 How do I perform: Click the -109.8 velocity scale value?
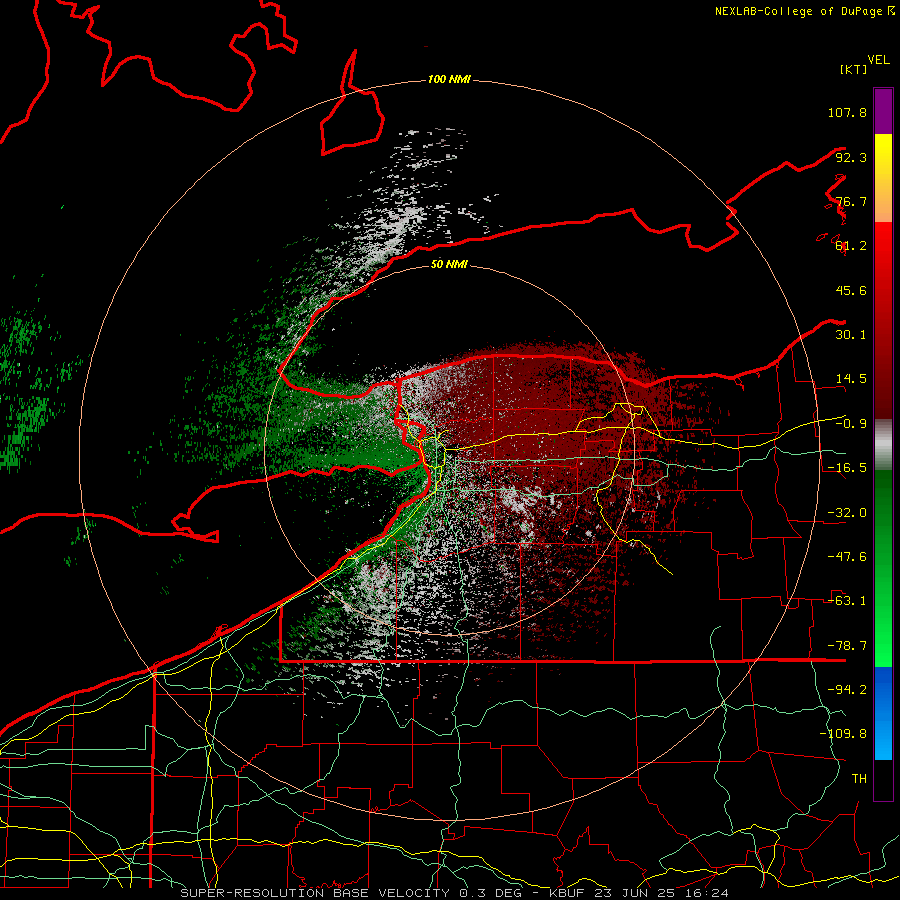[x=843, y=734]
